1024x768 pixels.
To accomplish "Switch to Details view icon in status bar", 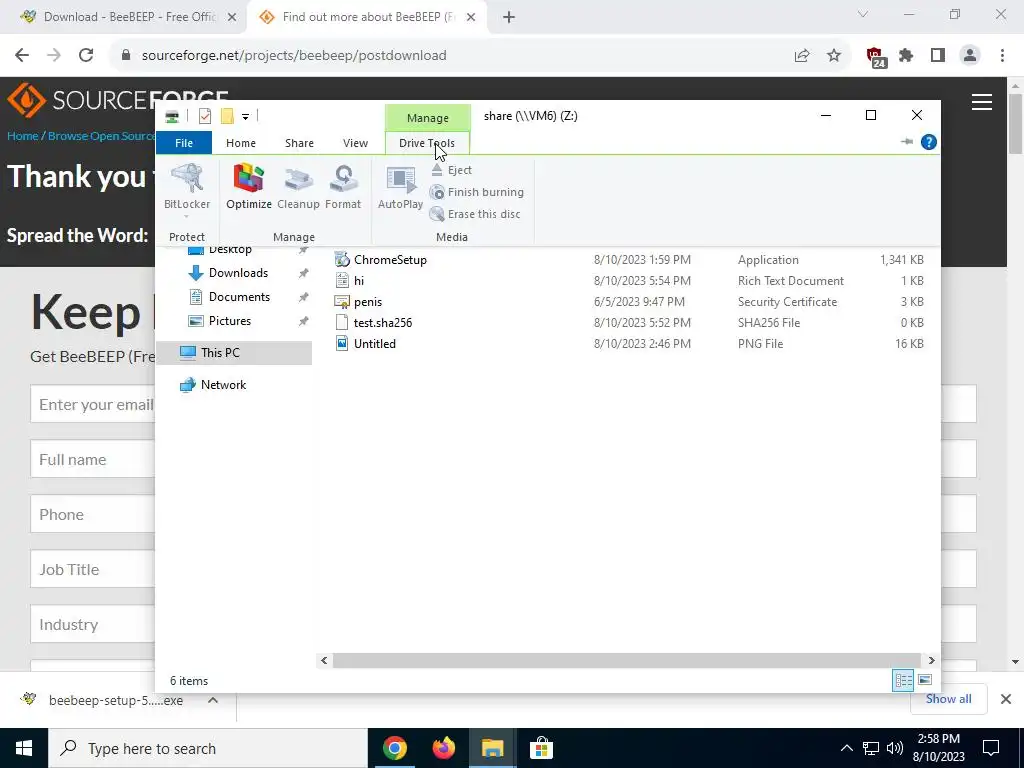I will [x=903, y=680].
